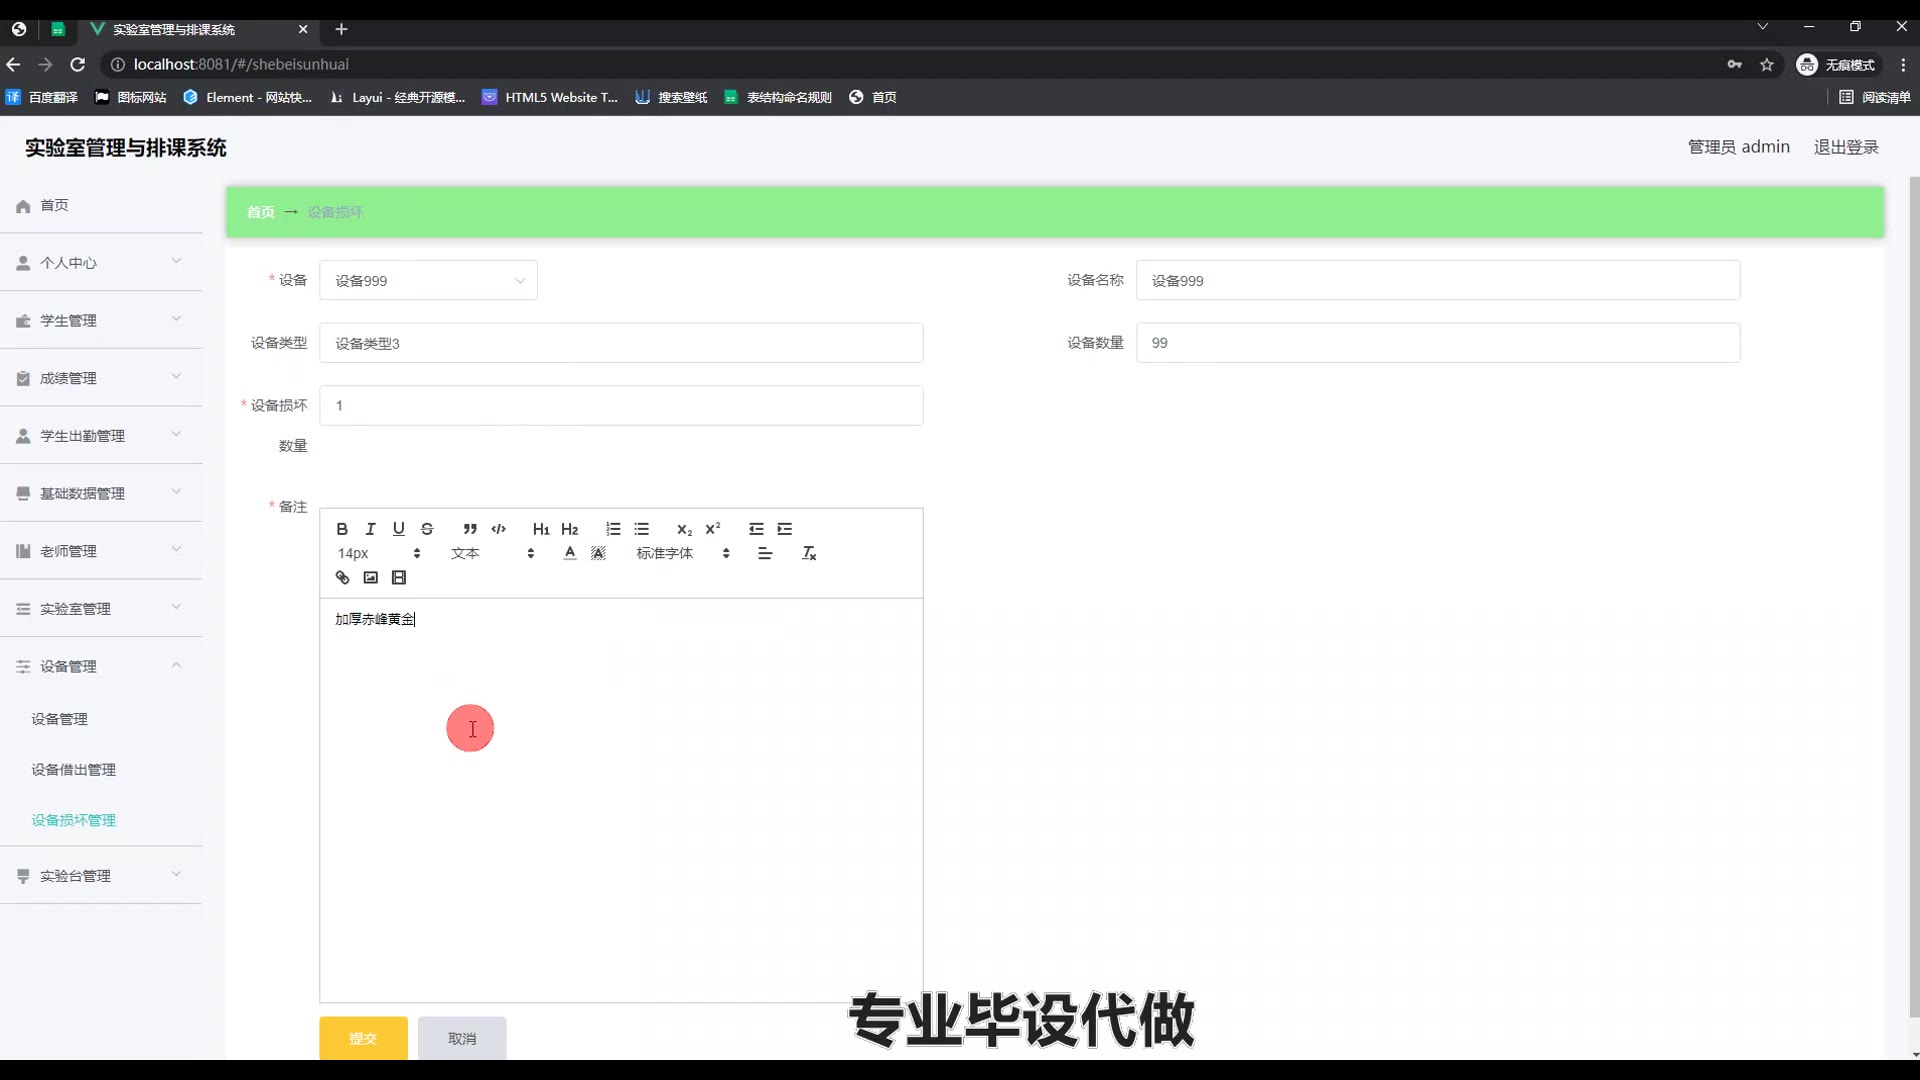Apply Heading 2 style

coord(570,529)
